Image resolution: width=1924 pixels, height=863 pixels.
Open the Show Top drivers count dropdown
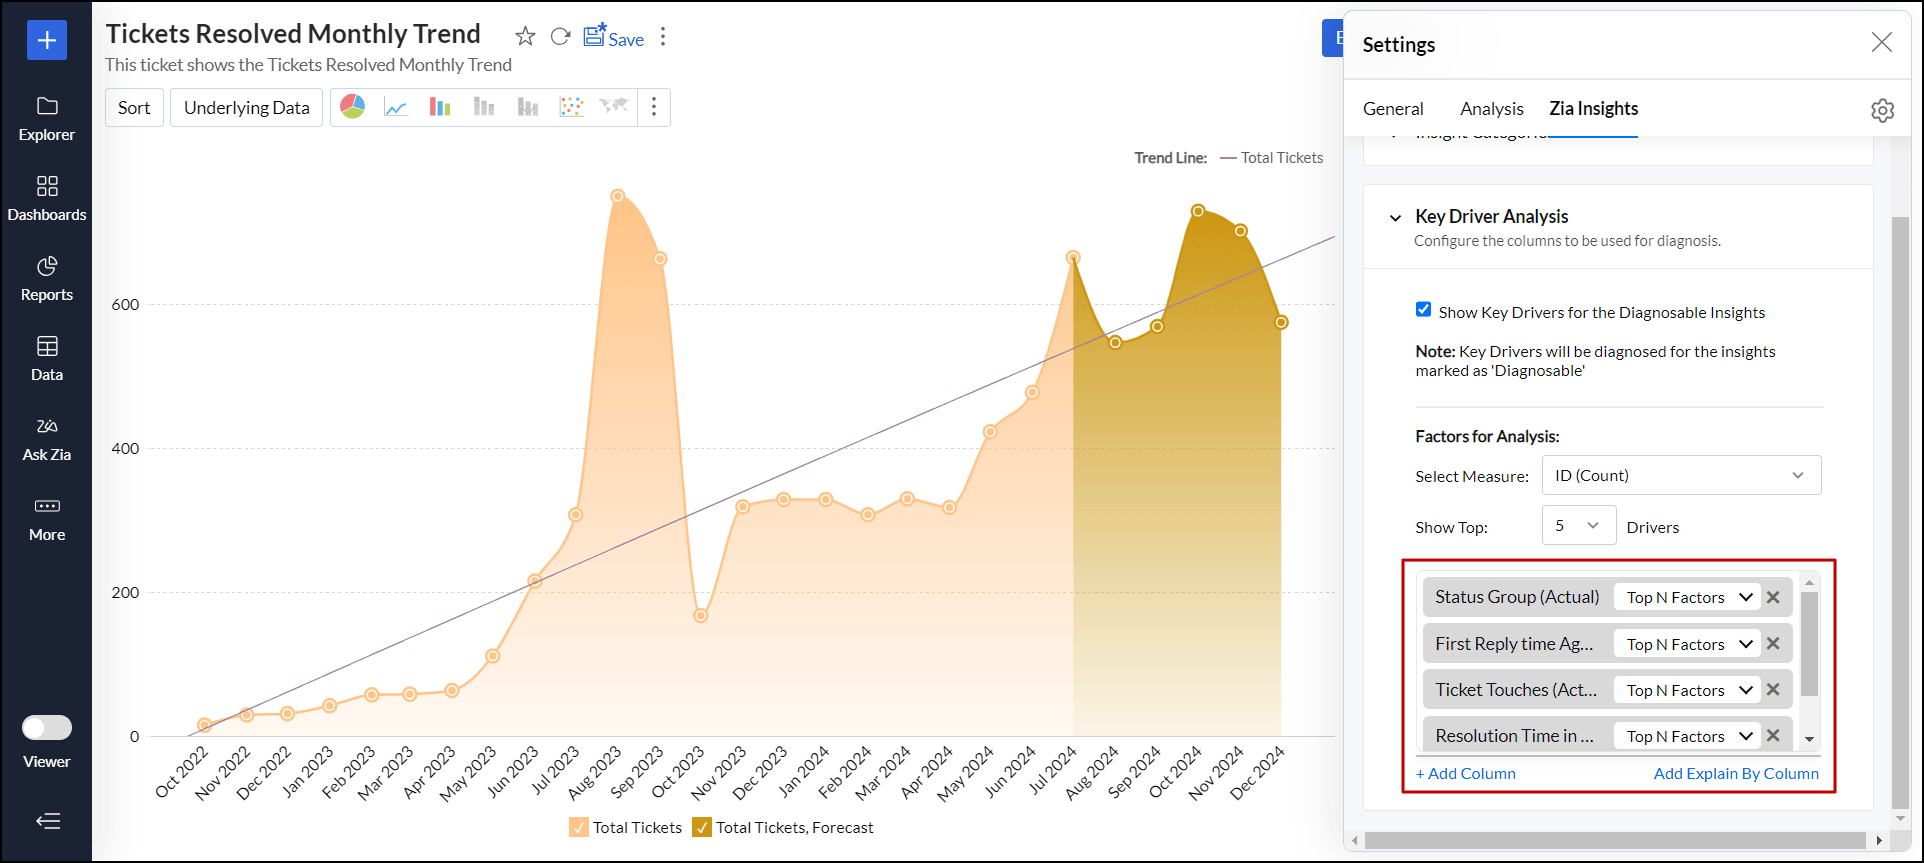[1578, 526]
